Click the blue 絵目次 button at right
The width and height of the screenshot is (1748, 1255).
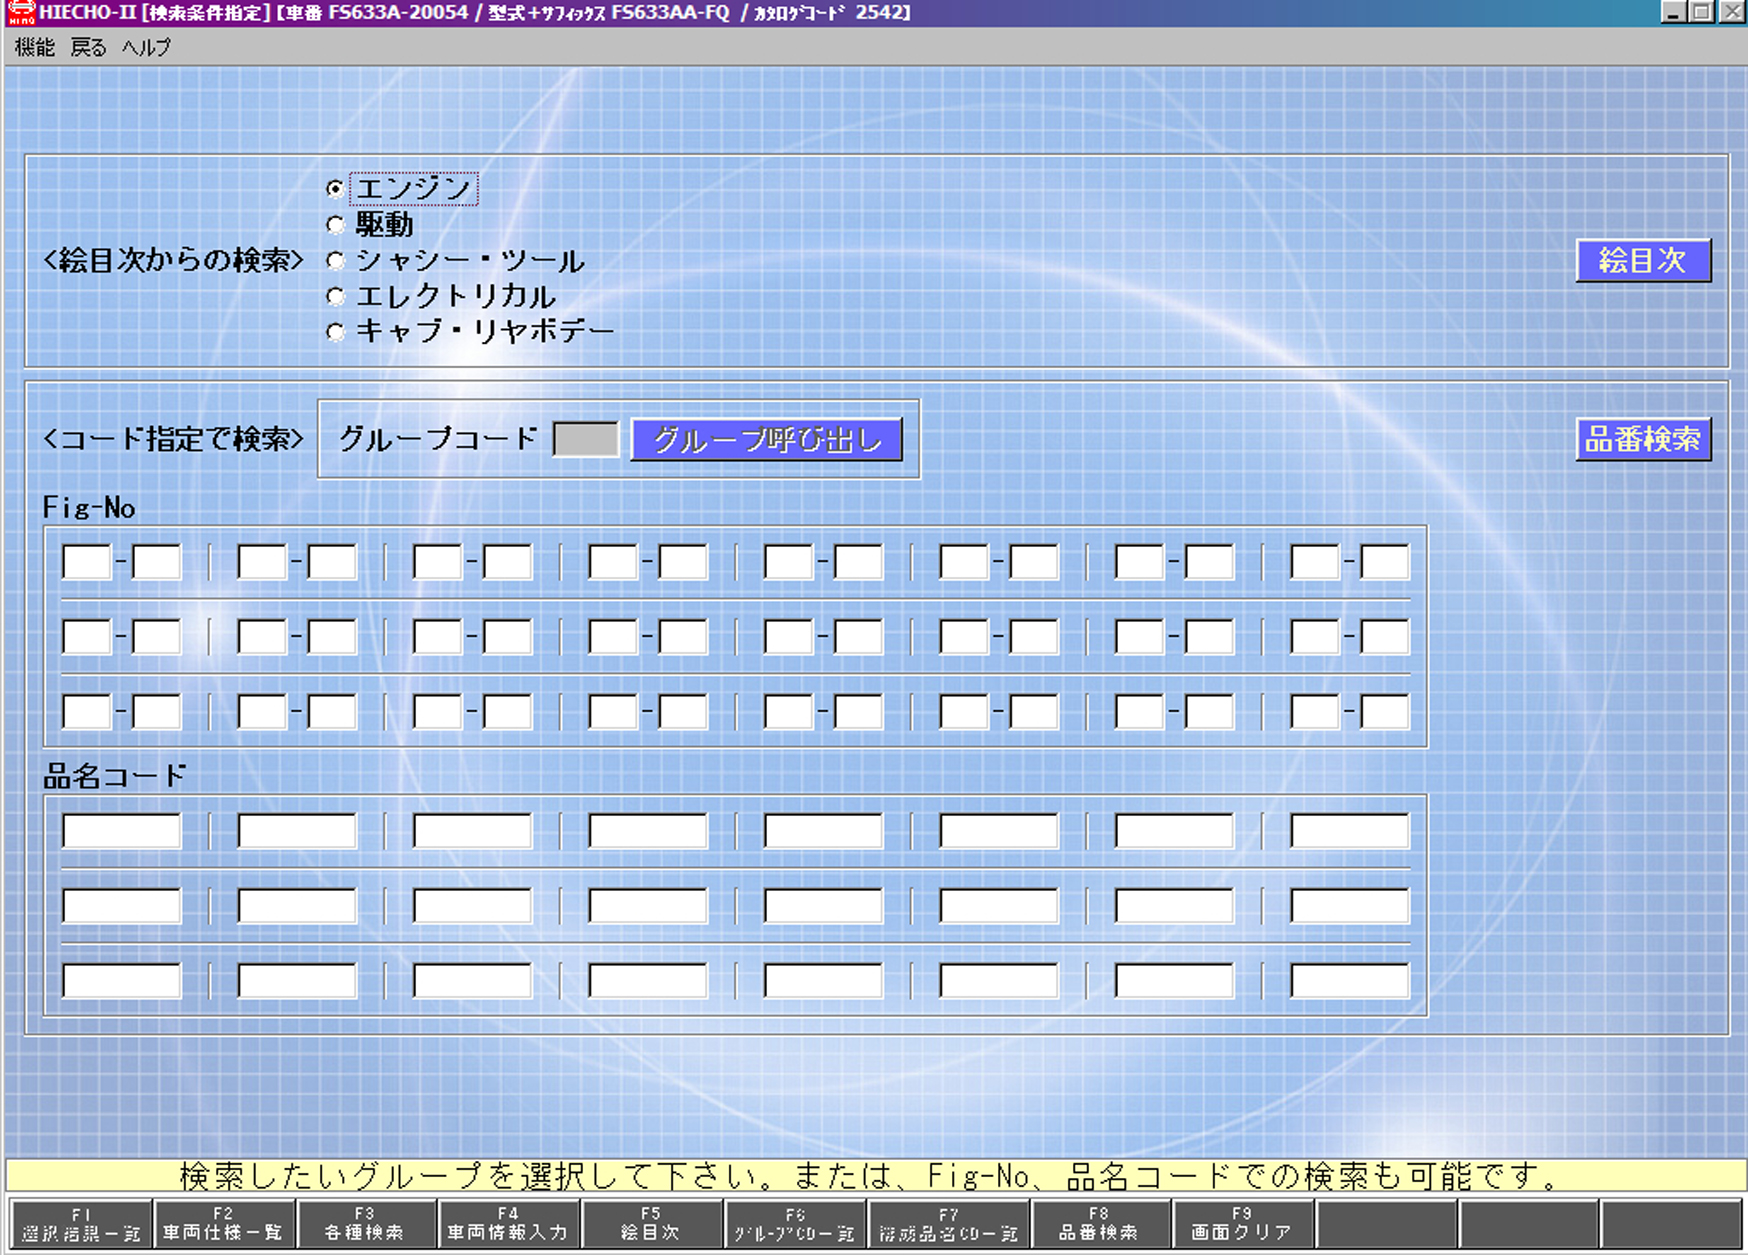tap(1643, 260)
